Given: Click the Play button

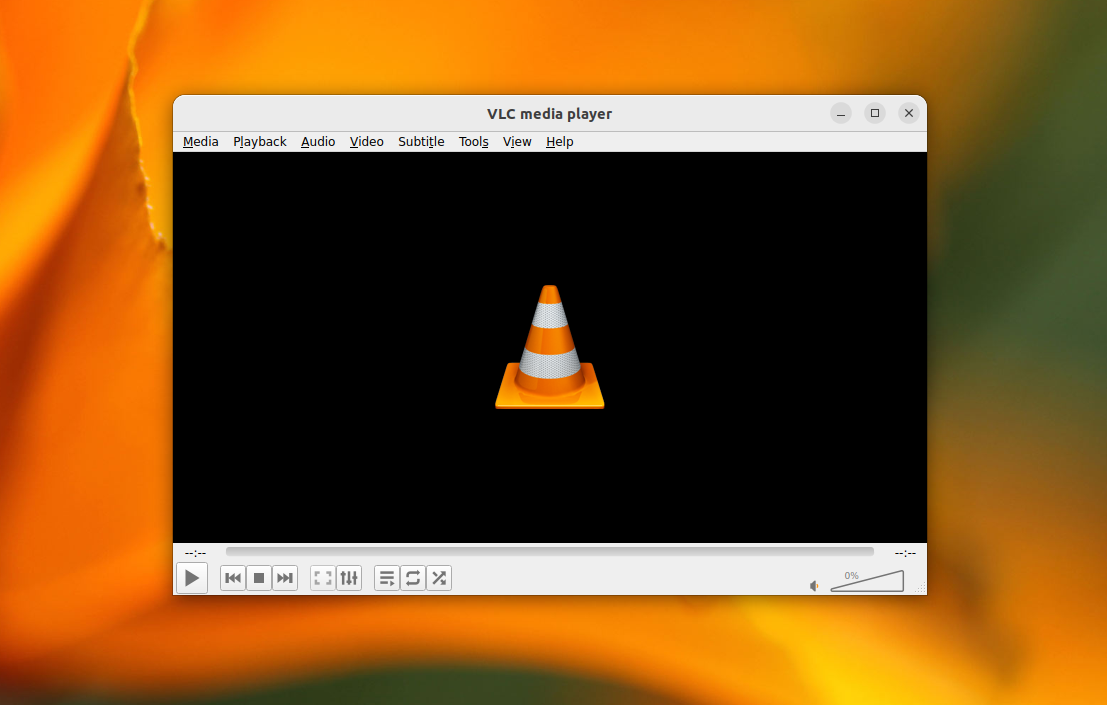Looking at the screenshot, I should click(x=192, y=577).
